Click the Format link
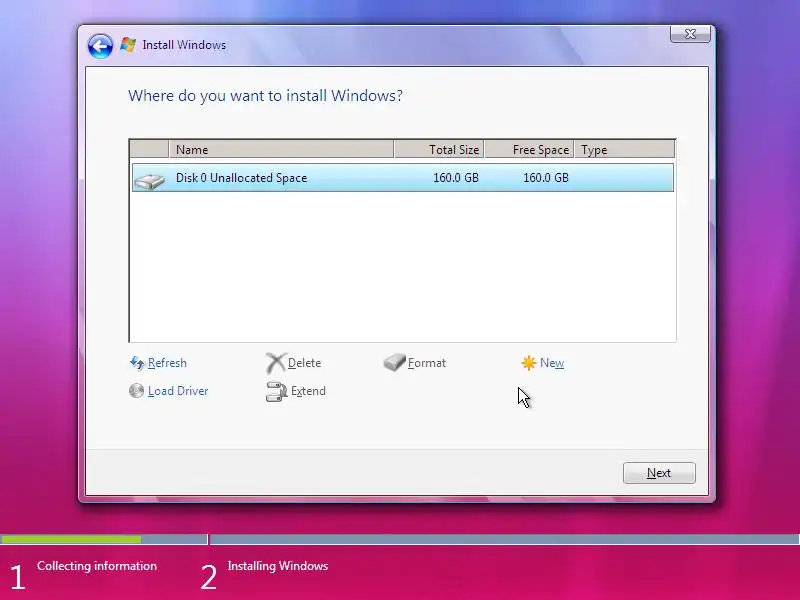The height and width of the screenshot is (600, 800). (x=427, y=363)
